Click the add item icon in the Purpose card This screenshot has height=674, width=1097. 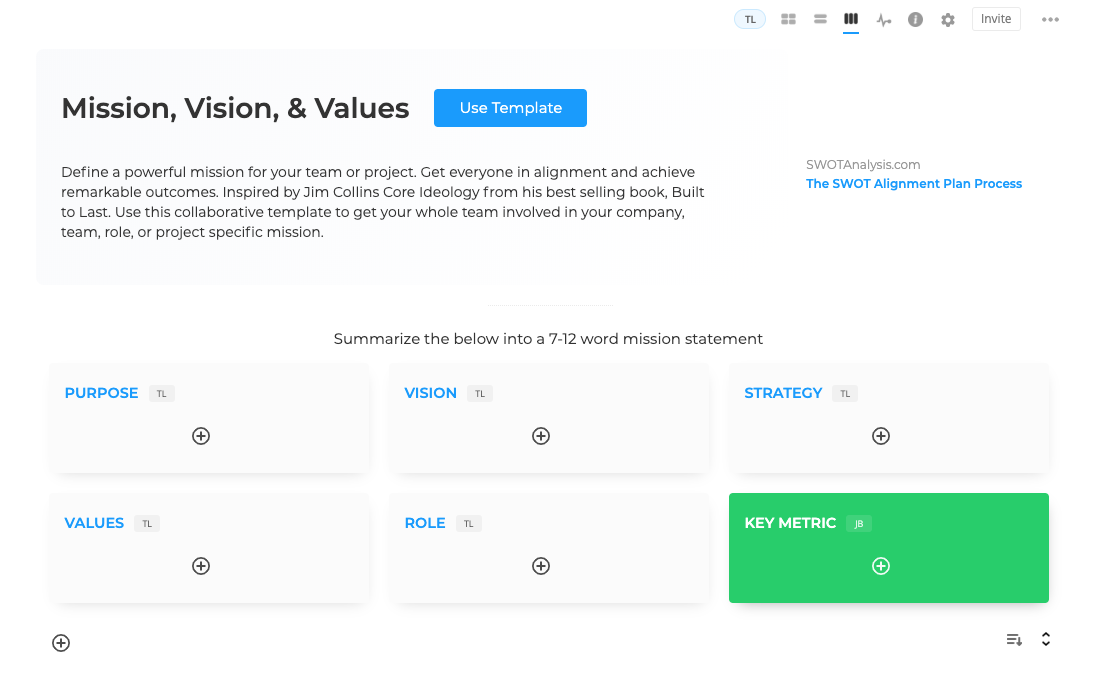pyautogui.click(x=200, y=436)
